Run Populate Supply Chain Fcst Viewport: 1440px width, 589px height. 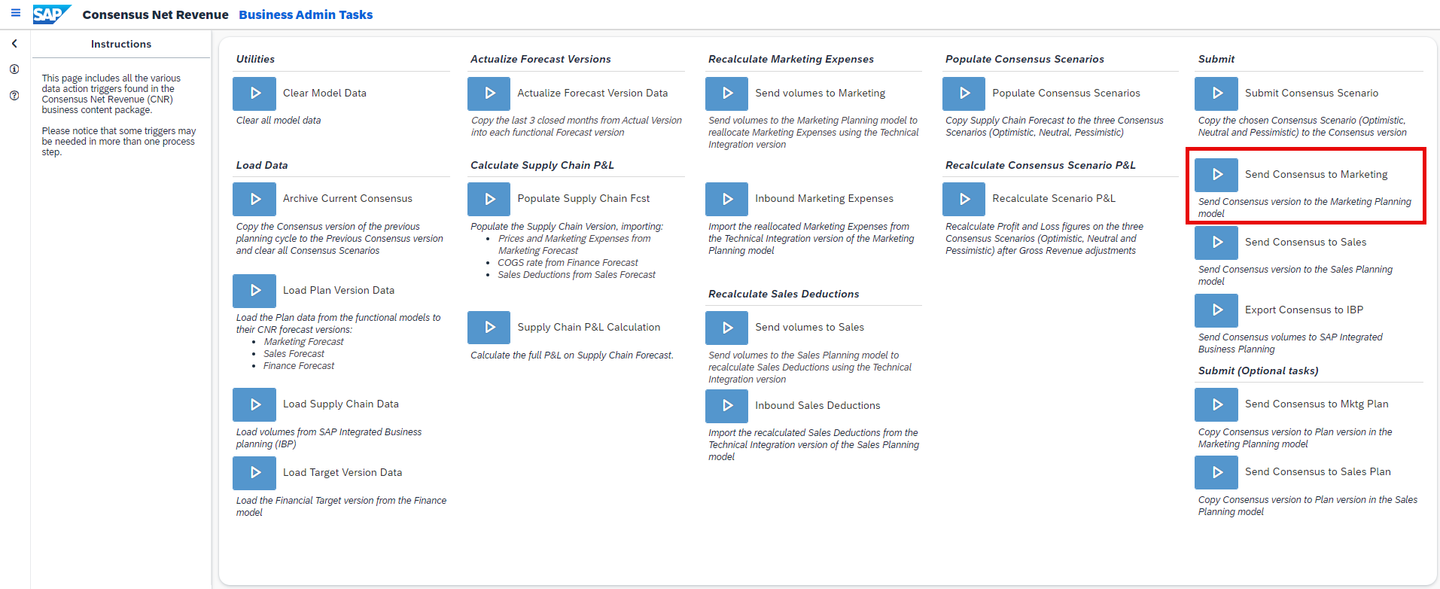(489, 199)
